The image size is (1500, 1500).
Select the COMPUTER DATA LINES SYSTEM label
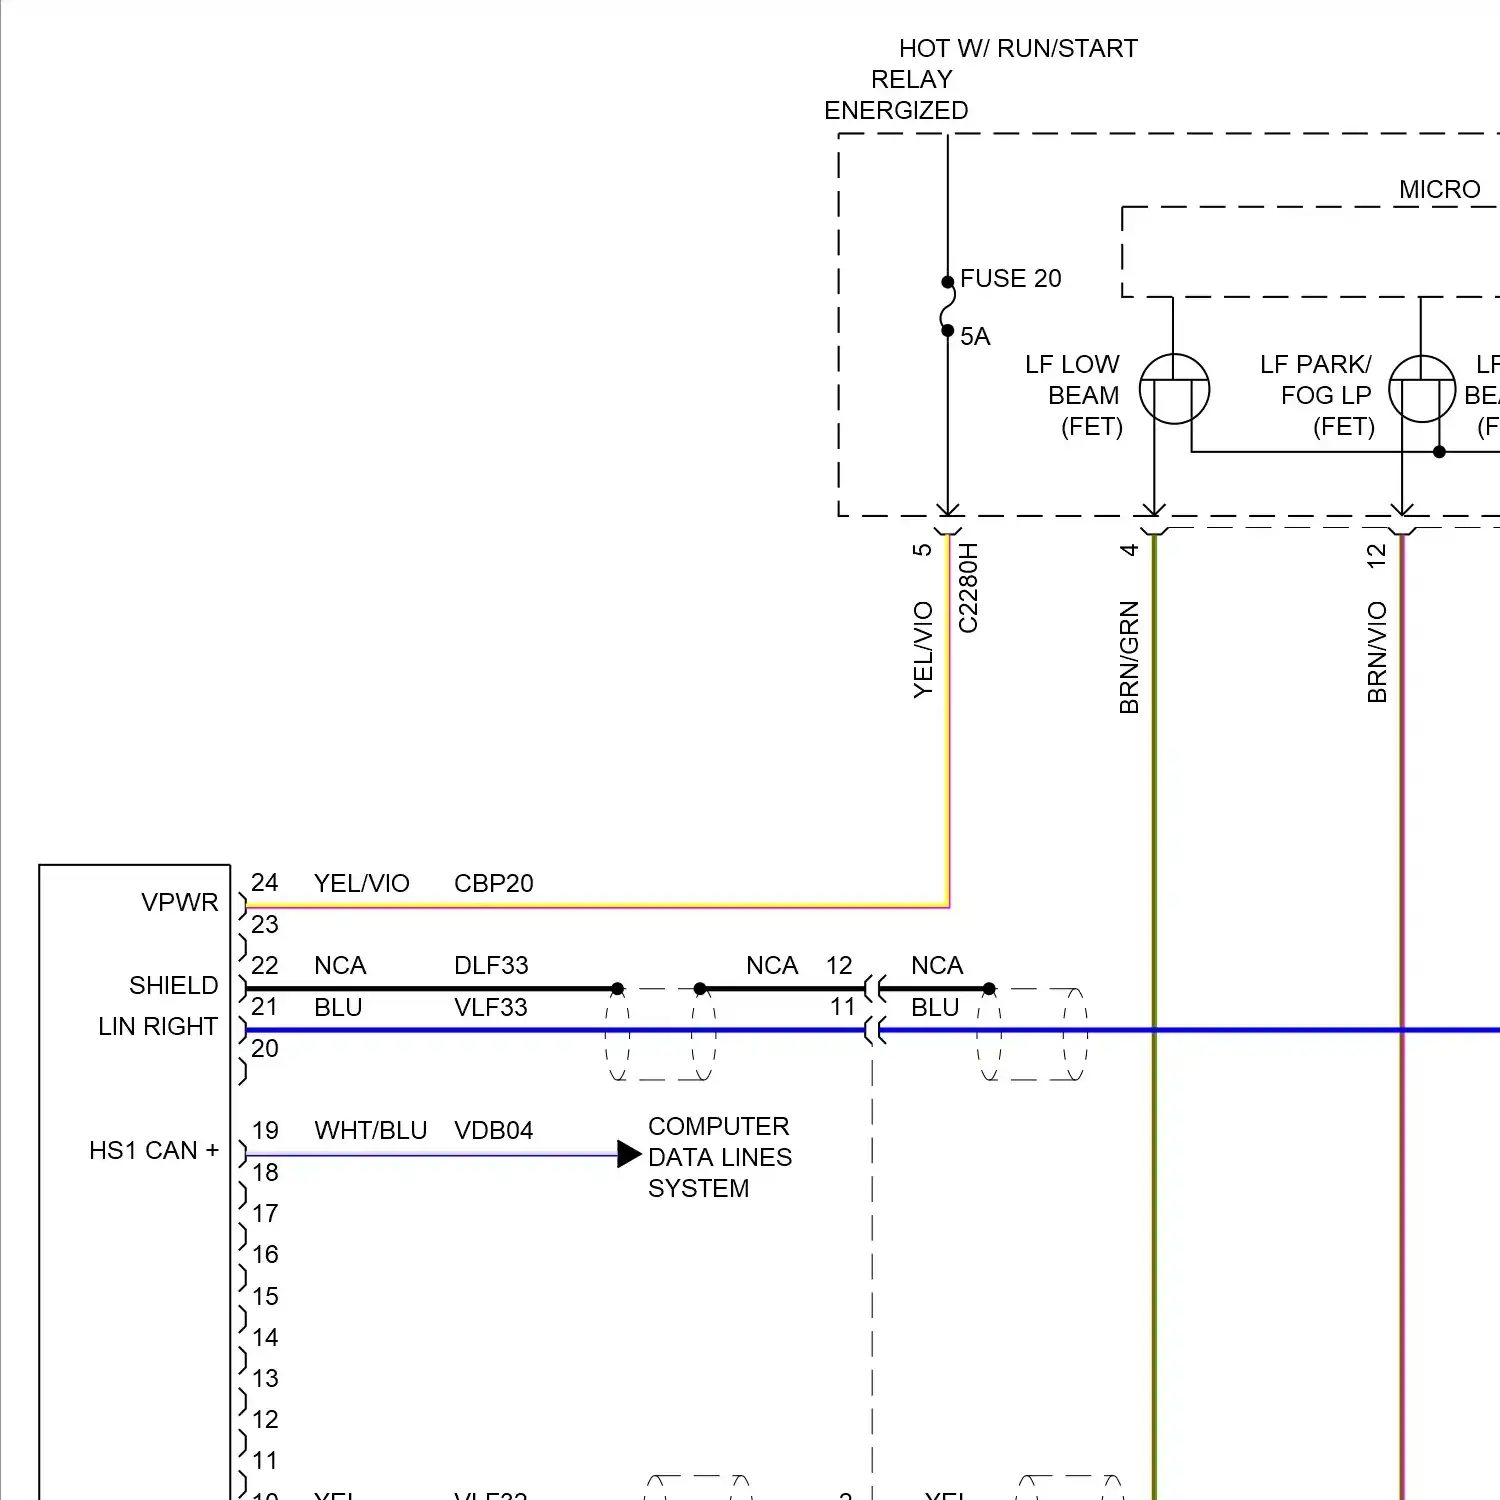[x=719, y=1157]
